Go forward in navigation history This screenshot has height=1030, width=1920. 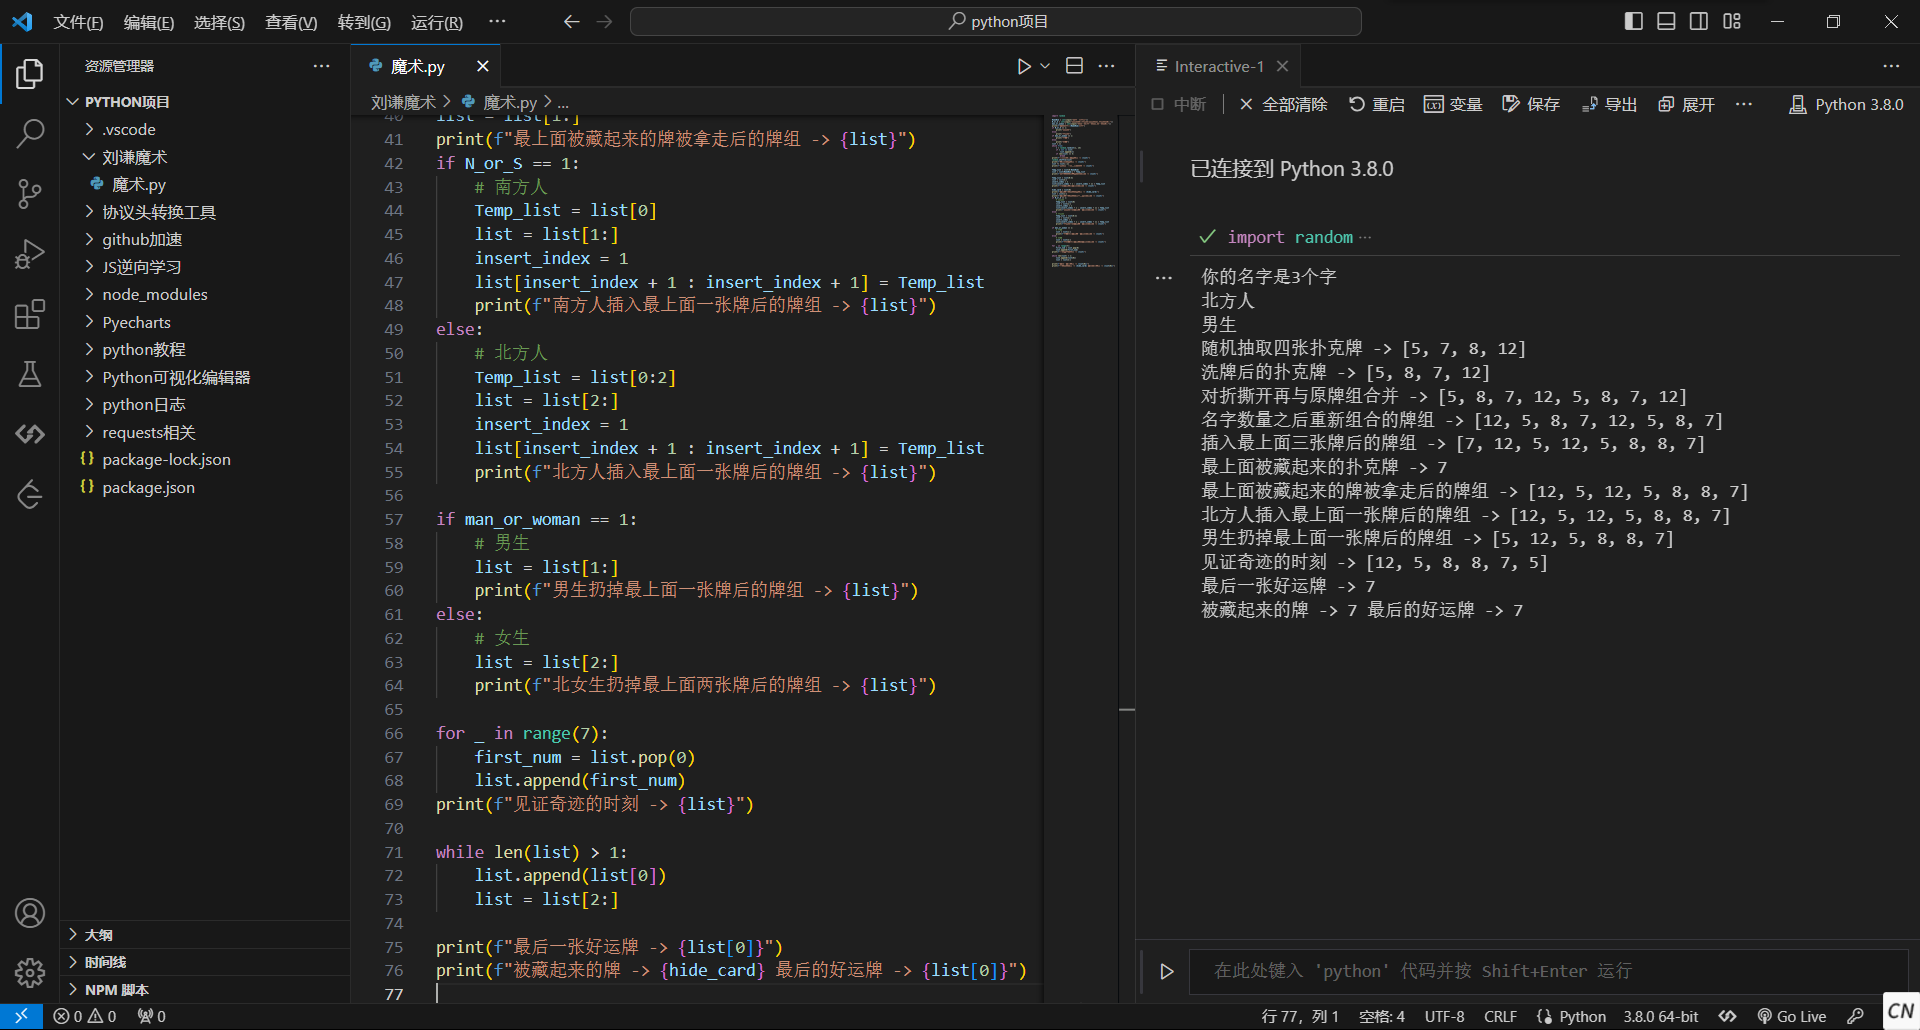point(604,21)
